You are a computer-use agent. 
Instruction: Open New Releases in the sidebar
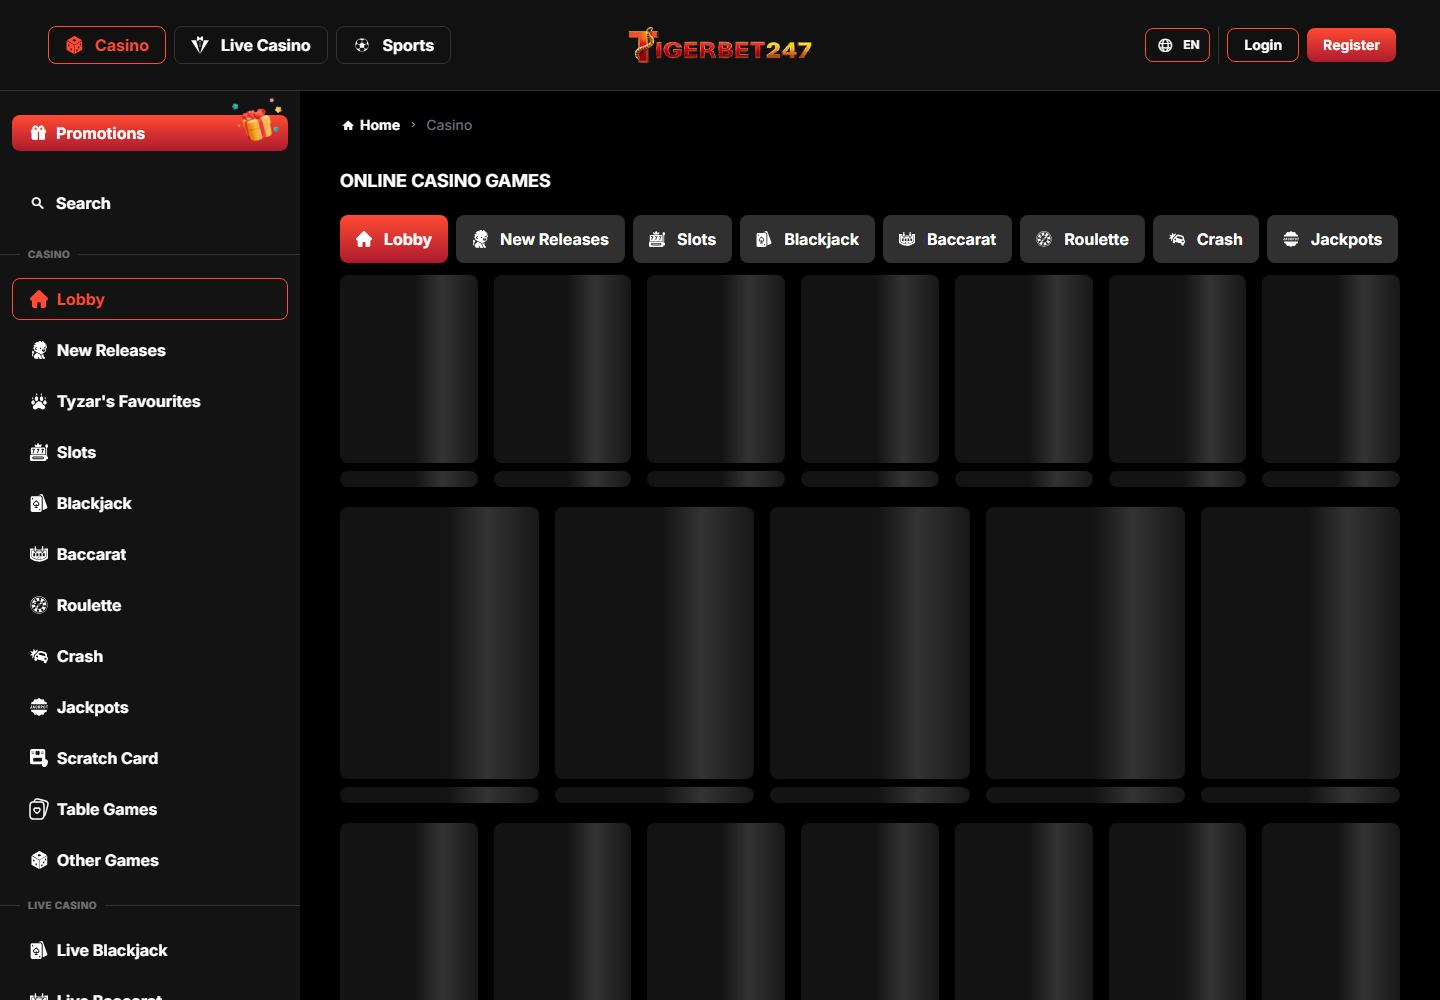pos(150,350)
